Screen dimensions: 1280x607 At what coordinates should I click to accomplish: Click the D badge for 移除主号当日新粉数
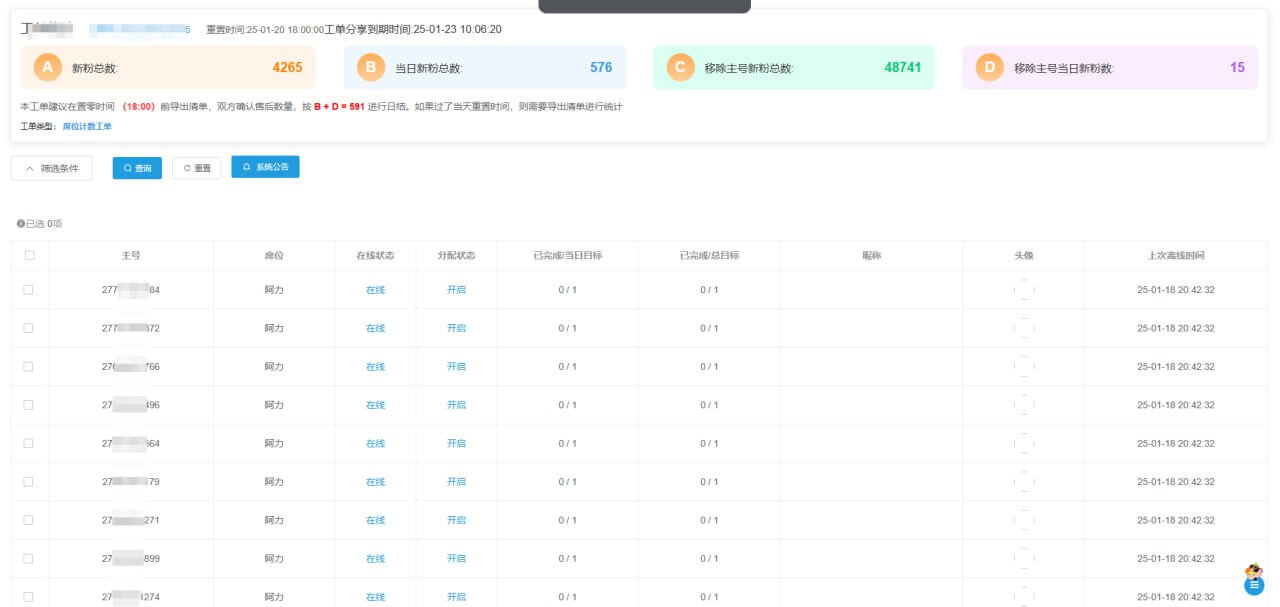pyautogui.click(x=989, y=68)
